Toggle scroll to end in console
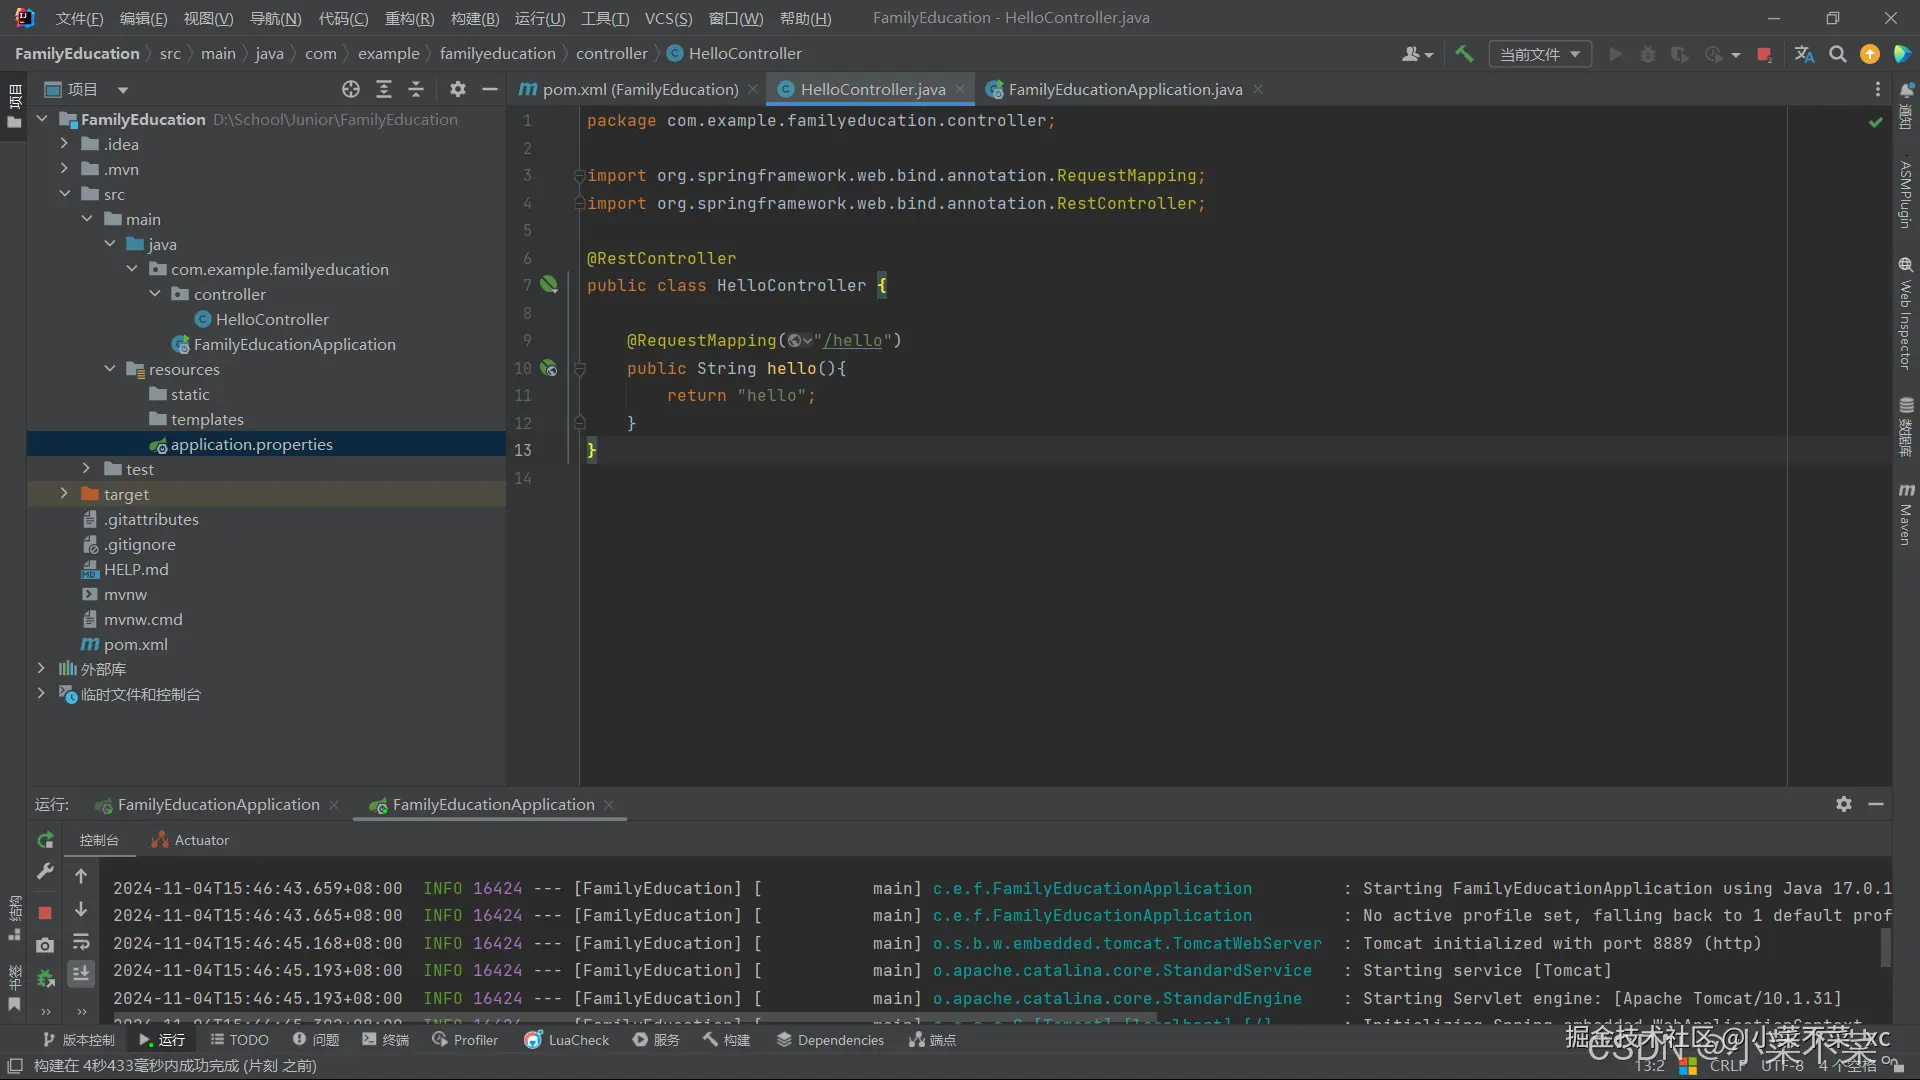This screenshot has height=1080, width=1920. pos(81,973)
